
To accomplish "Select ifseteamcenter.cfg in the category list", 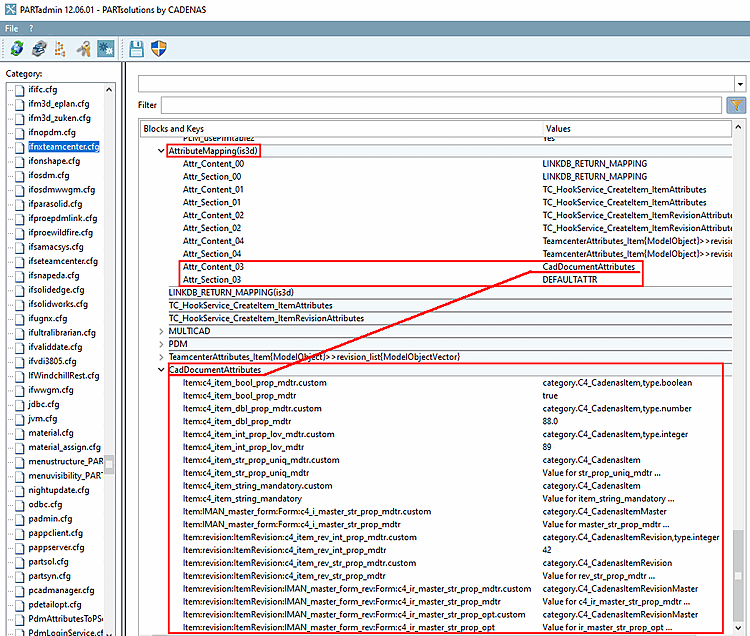I will point(63,262).
